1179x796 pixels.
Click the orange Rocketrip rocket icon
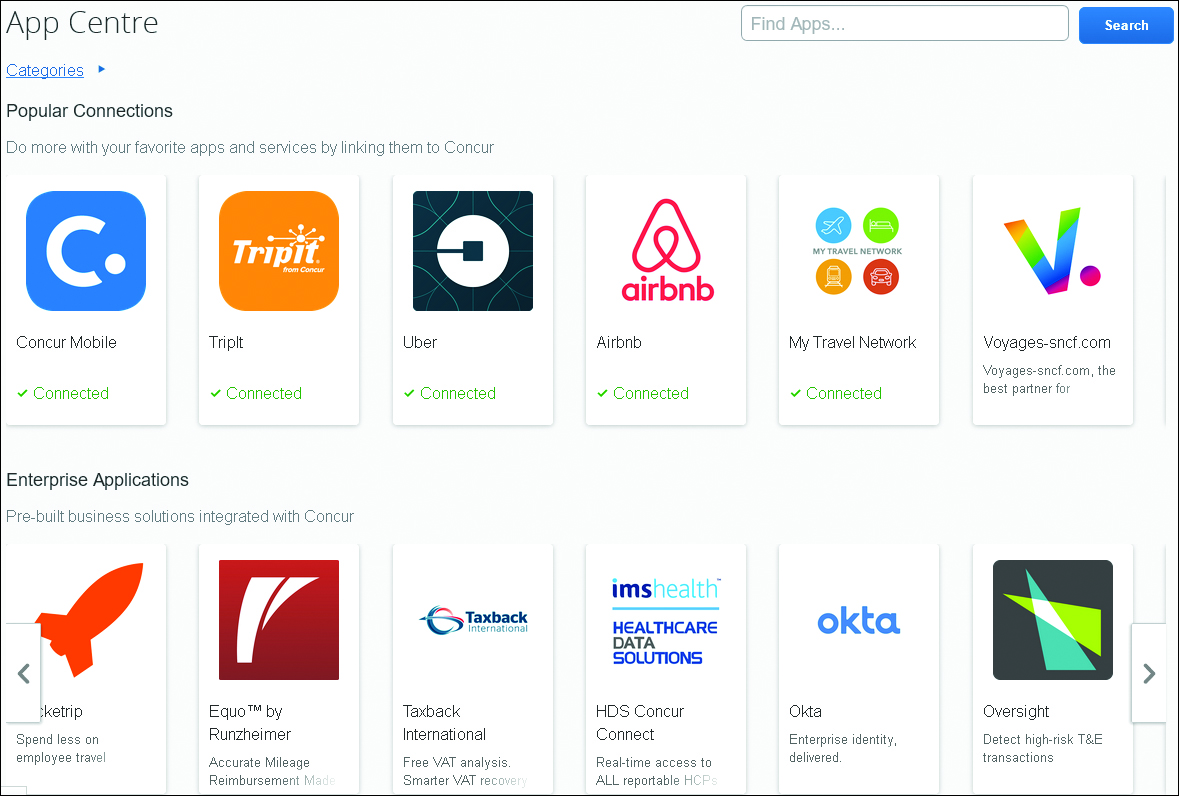[90, 619]
